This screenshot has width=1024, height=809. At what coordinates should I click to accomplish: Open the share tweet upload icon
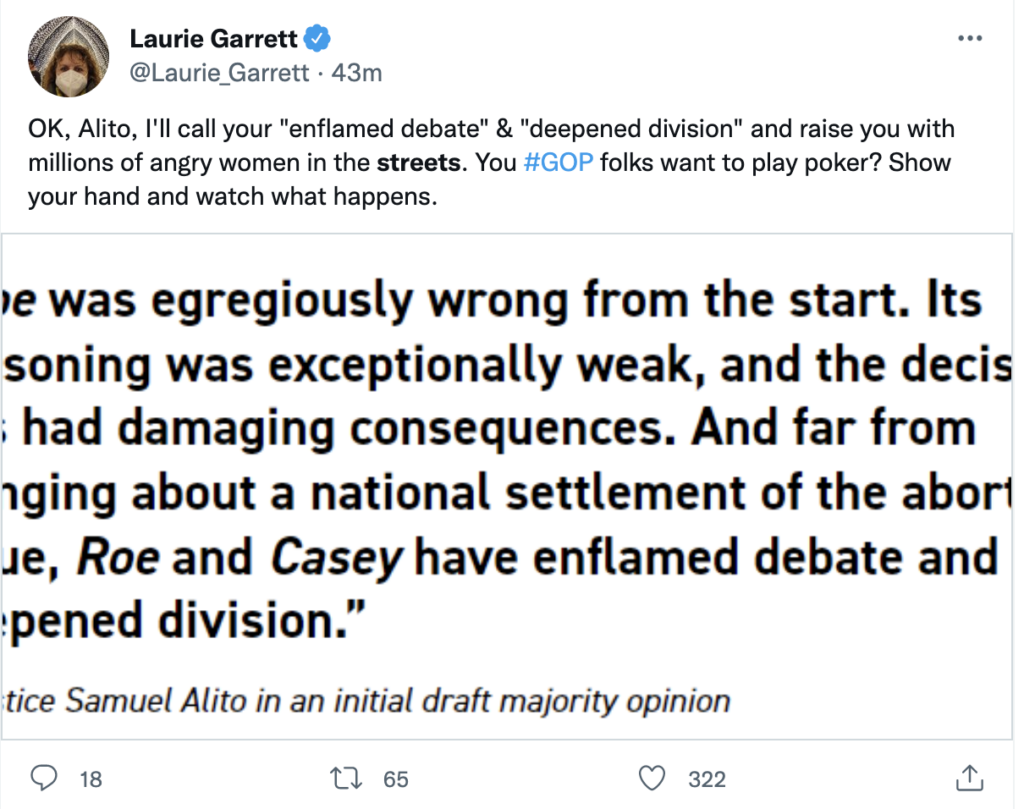968,777
